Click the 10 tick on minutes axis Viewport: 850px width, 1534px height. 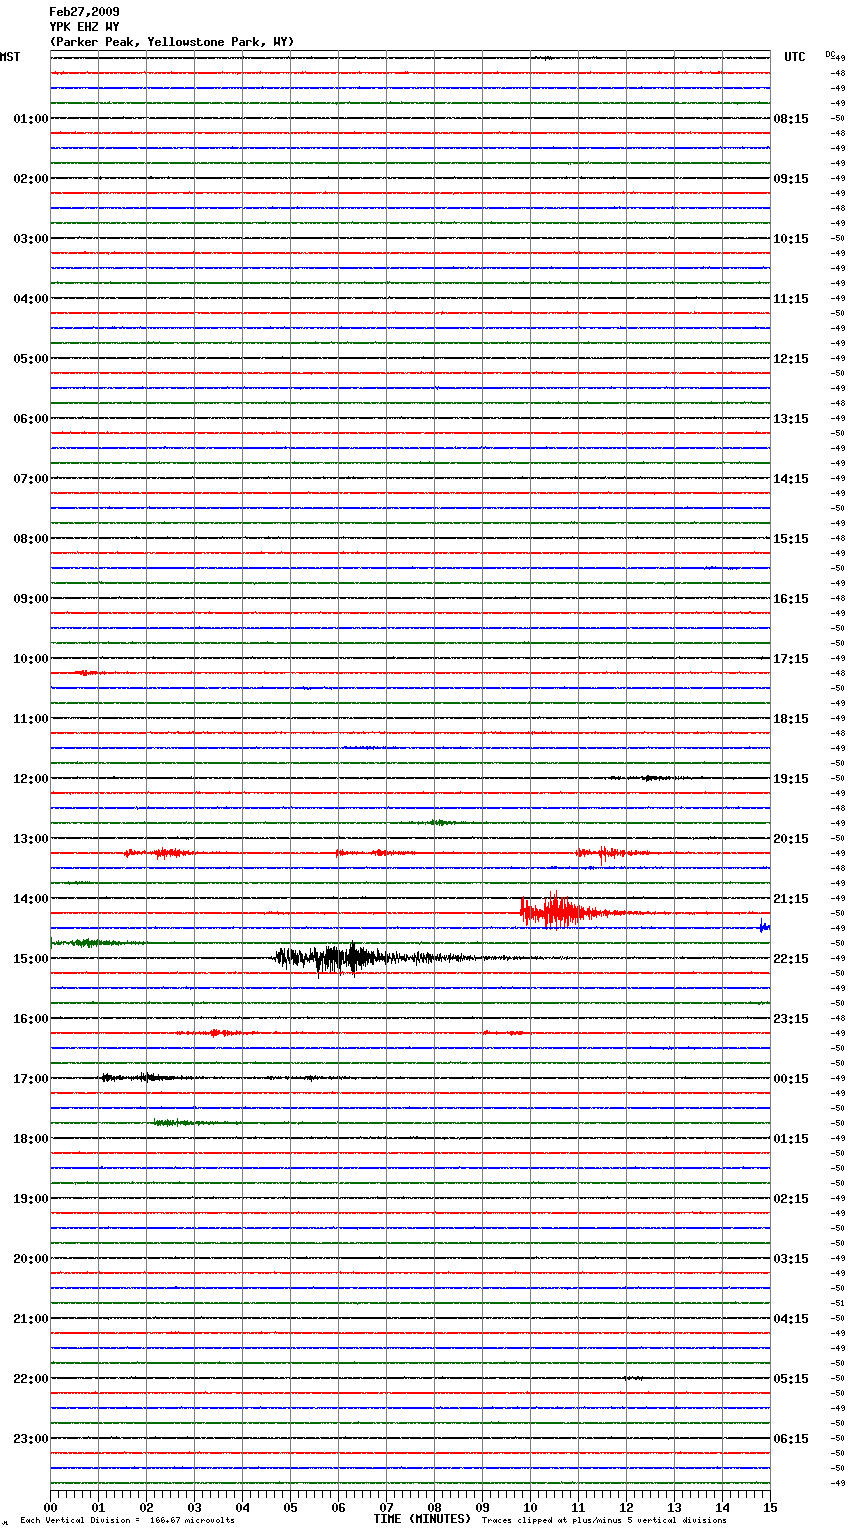click(x=530, y=1507)
